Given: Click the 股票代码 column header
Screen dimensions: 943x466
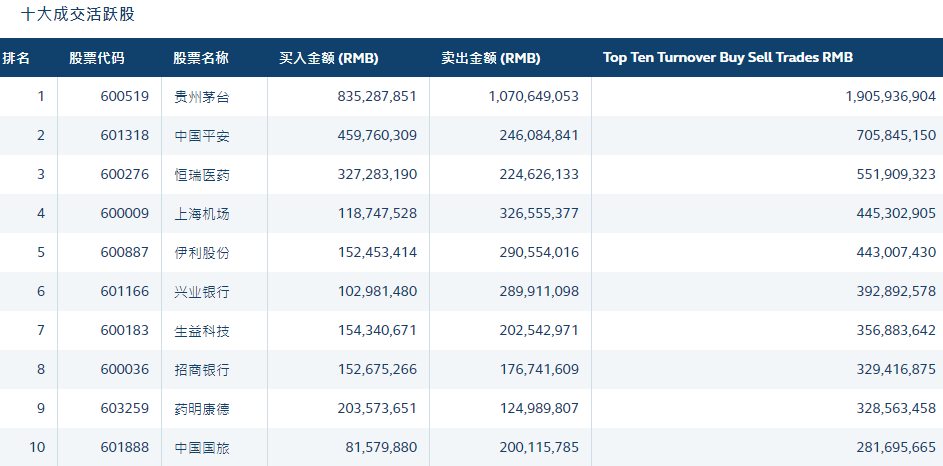Looking at the screenshot, I should (97, 58).
